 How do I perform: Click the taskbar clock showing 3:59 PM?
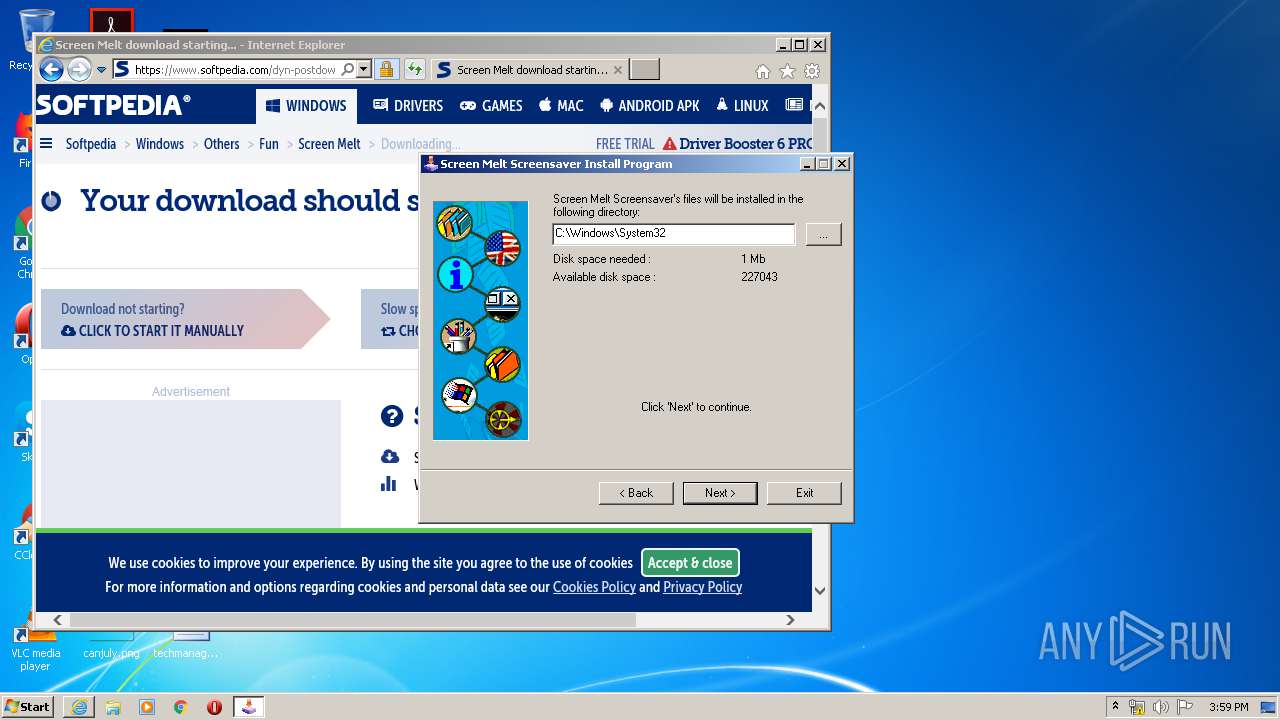pyautogui.click(x=1228, y=707)
